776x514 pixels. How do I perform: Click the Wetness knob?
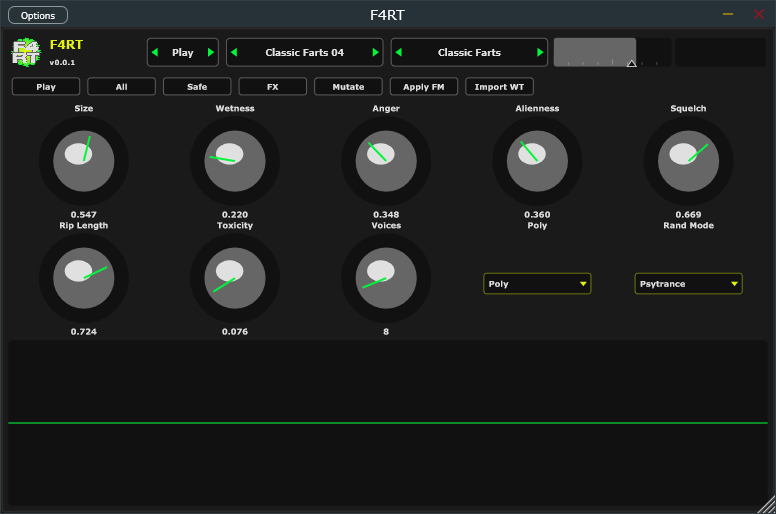point(235,161)
